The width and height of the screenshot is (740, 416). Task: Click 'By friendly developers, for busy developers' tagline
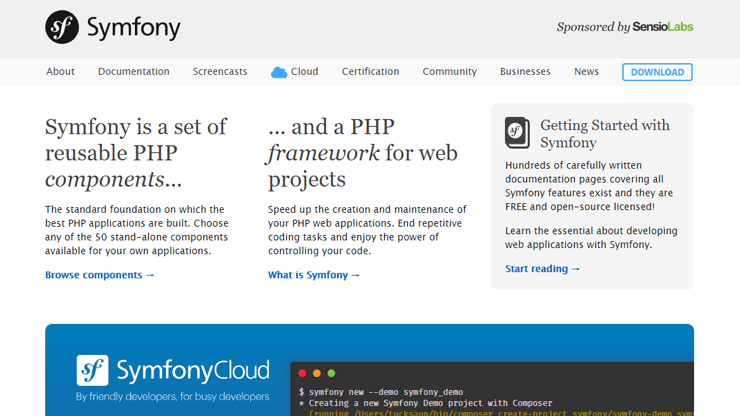173,397
